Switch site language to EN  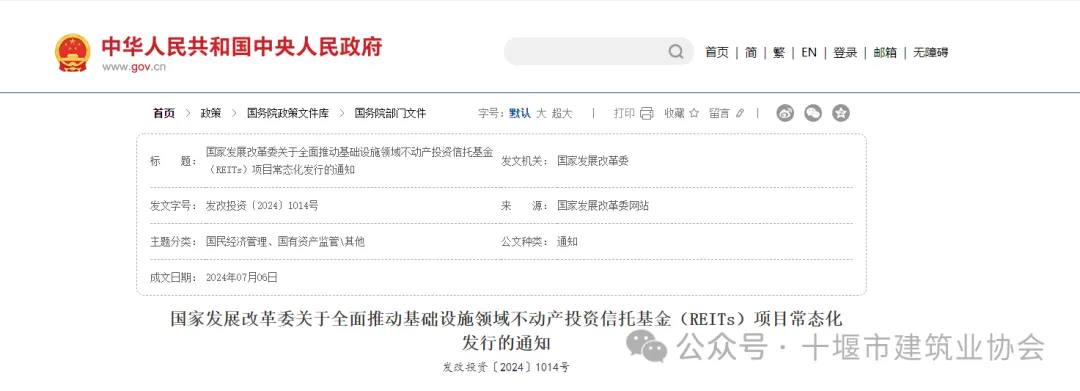point(809,52)
